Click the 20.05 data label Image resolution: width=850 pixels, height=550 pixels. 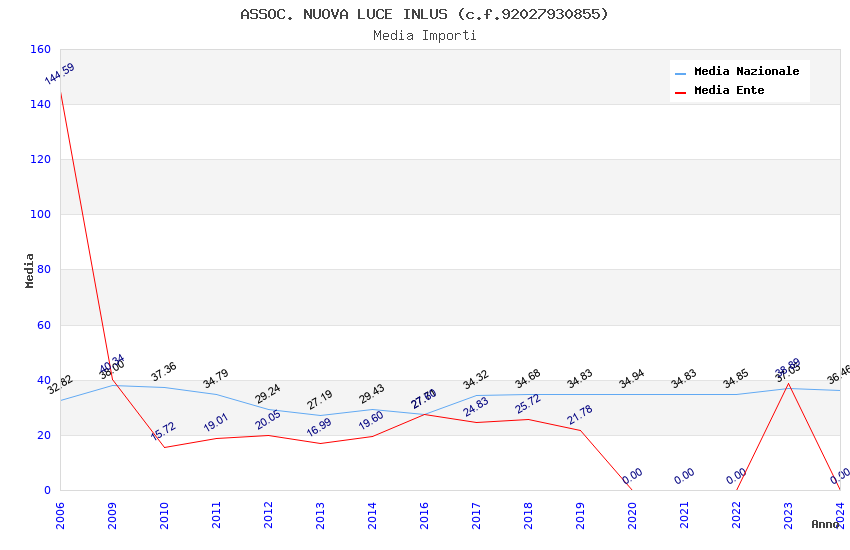pyautogui.click(x=268, y=419)
